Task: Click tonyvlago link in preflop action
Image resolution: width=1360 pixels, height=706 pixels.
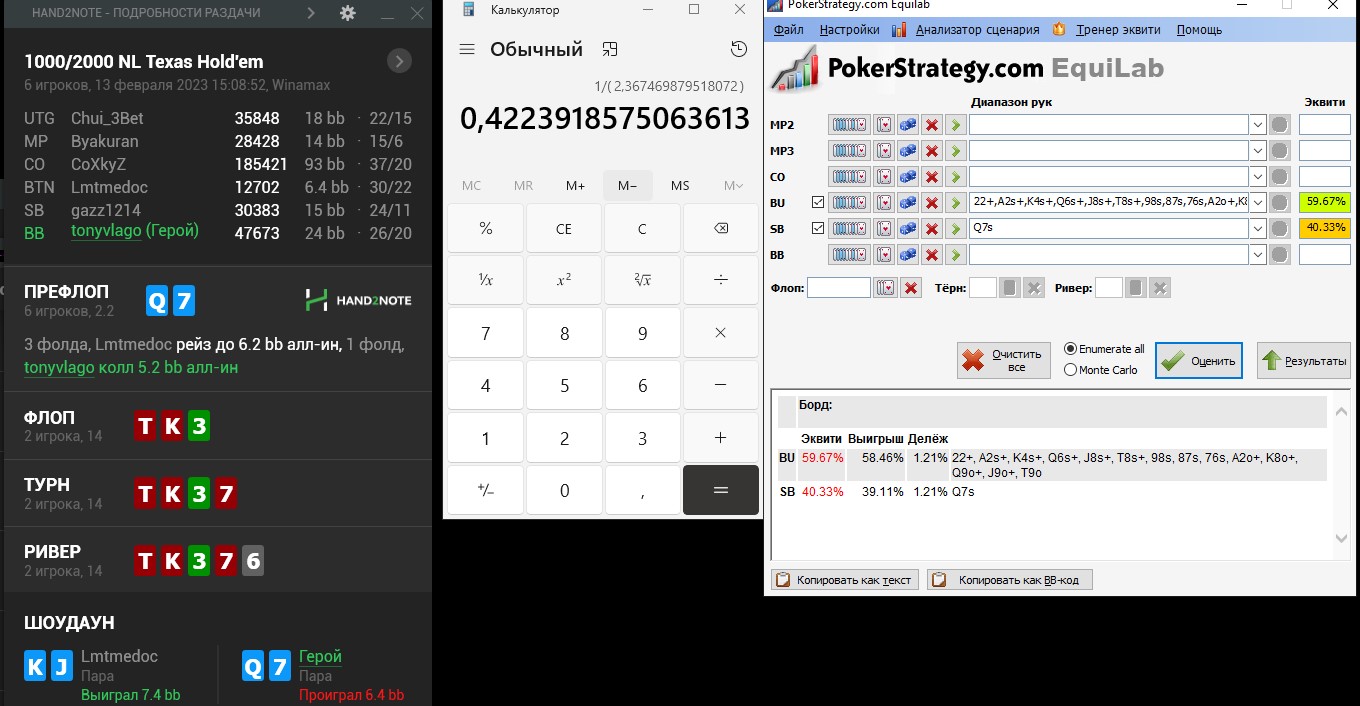Action: [59, 367]
